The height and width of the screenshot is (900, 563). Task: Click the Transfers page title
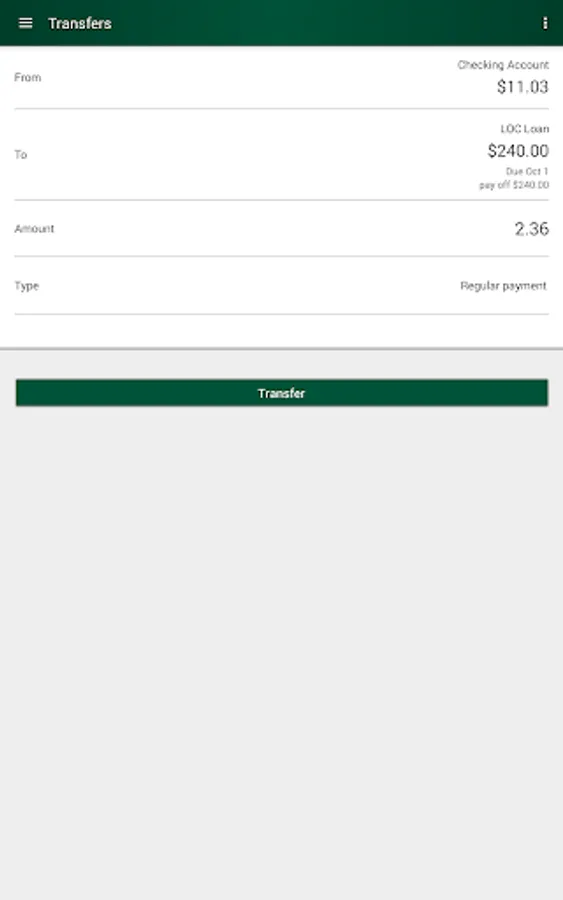pyautogui.click(x=80, y=24)
